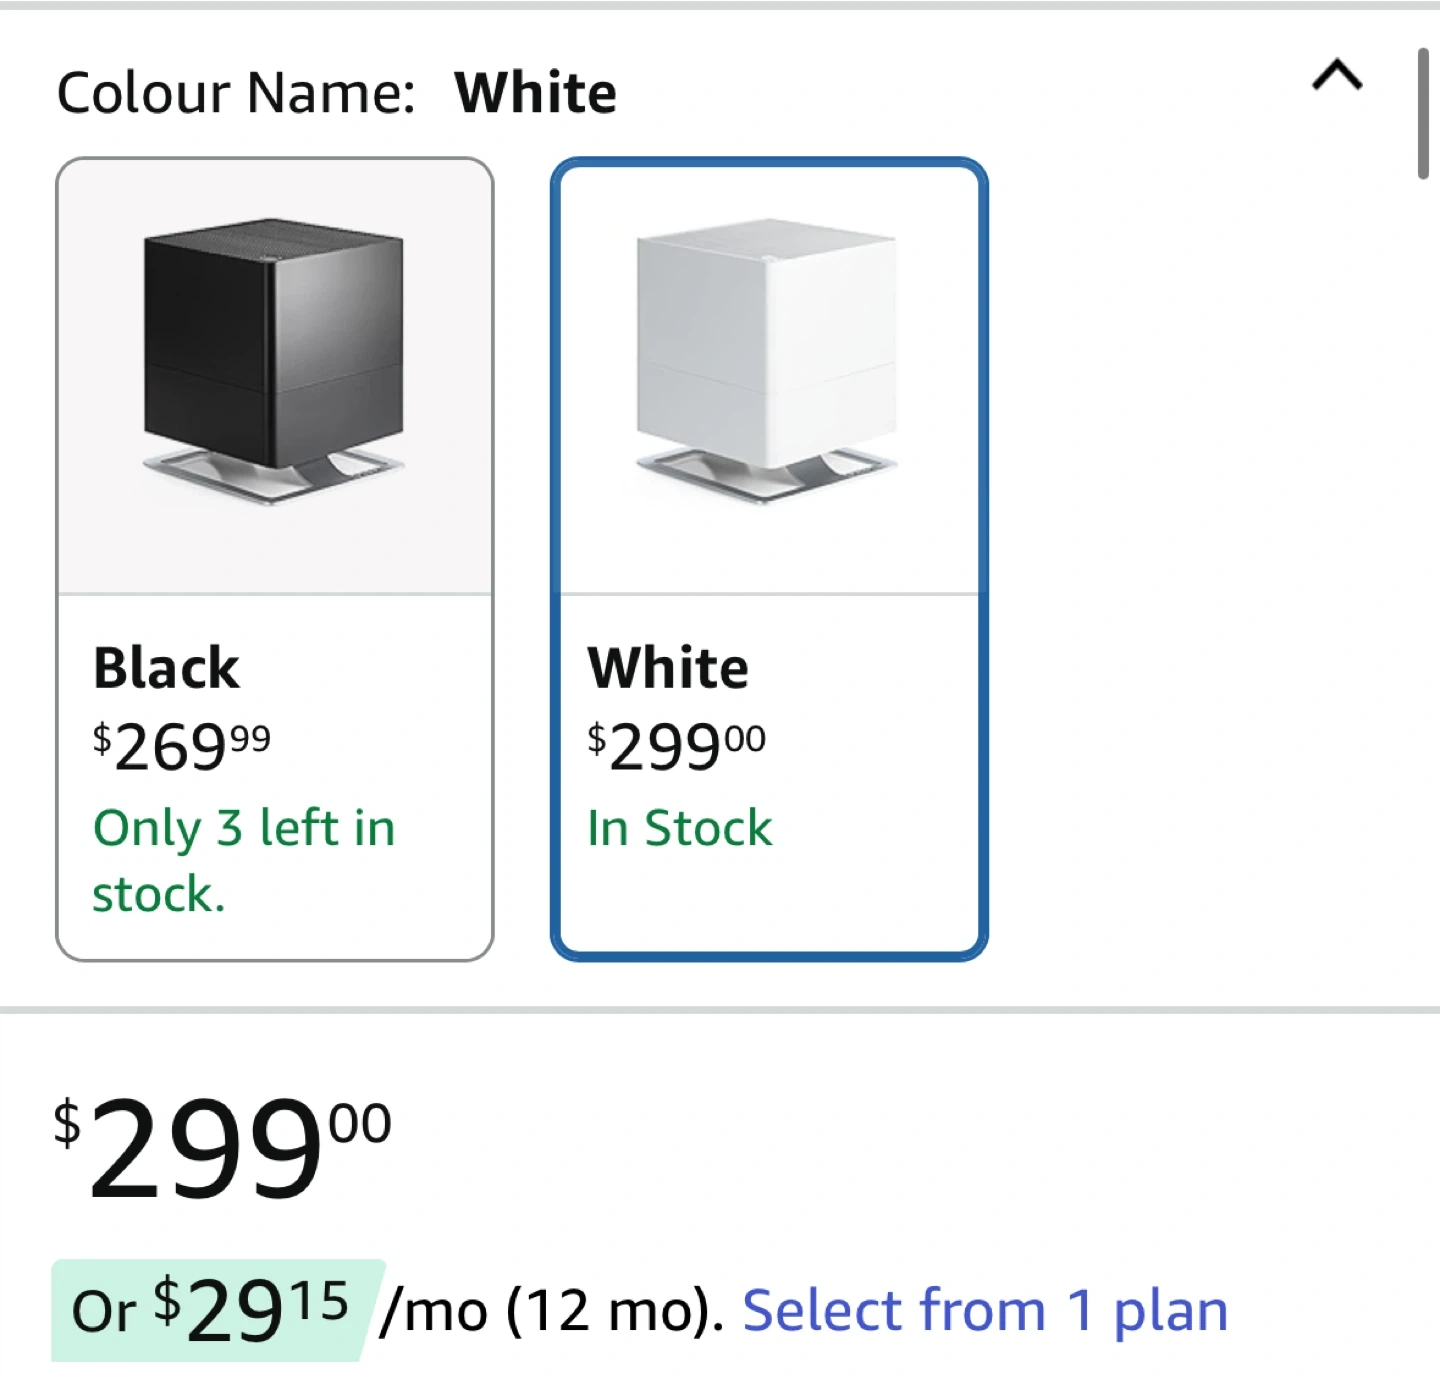This screenshot has width=1440, height=1377.
Task: Click the vertical scrollbar on the right
Action: pos(1422,114)
